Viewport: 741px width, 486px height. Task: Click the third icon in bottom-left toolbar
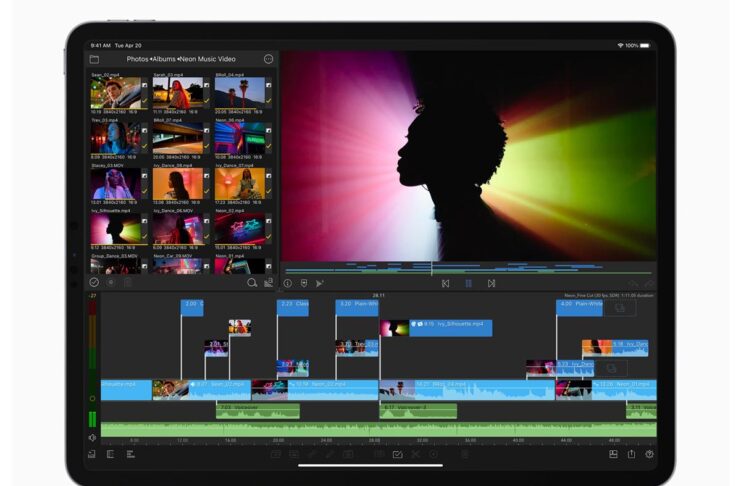click(130, 454)
